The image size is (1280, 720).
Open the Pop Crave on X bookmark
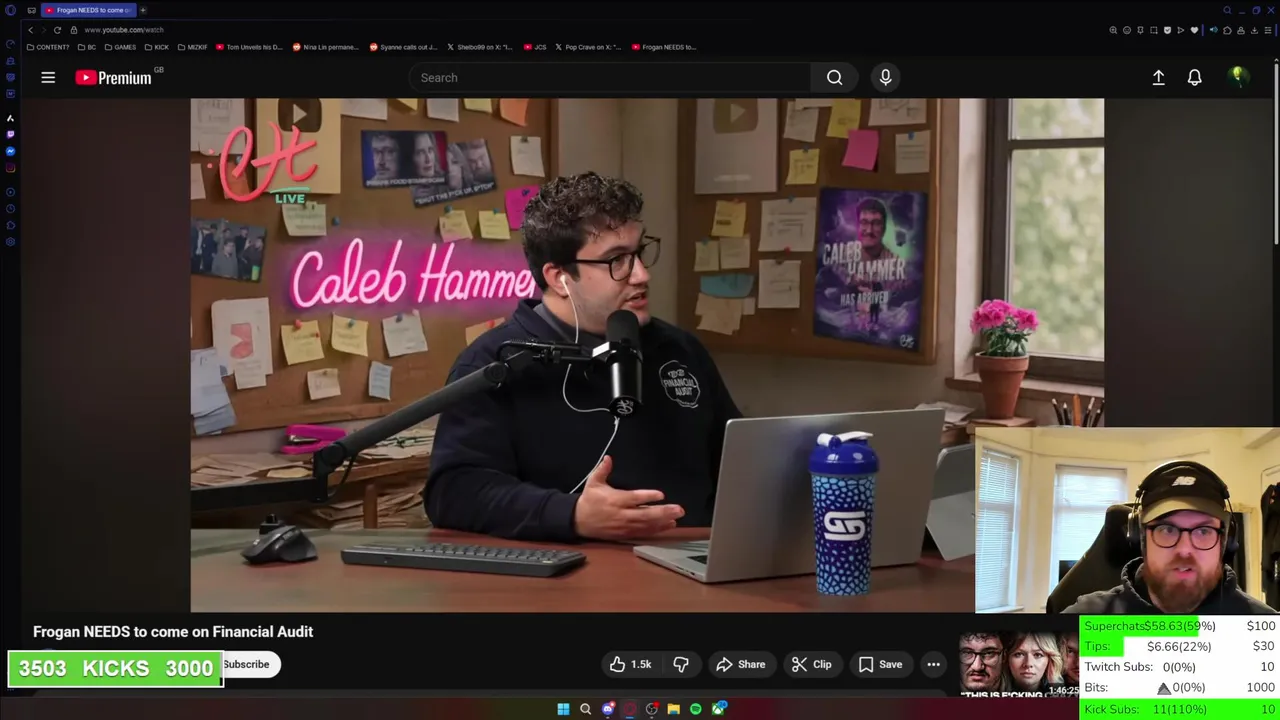[x=588, y=47]
